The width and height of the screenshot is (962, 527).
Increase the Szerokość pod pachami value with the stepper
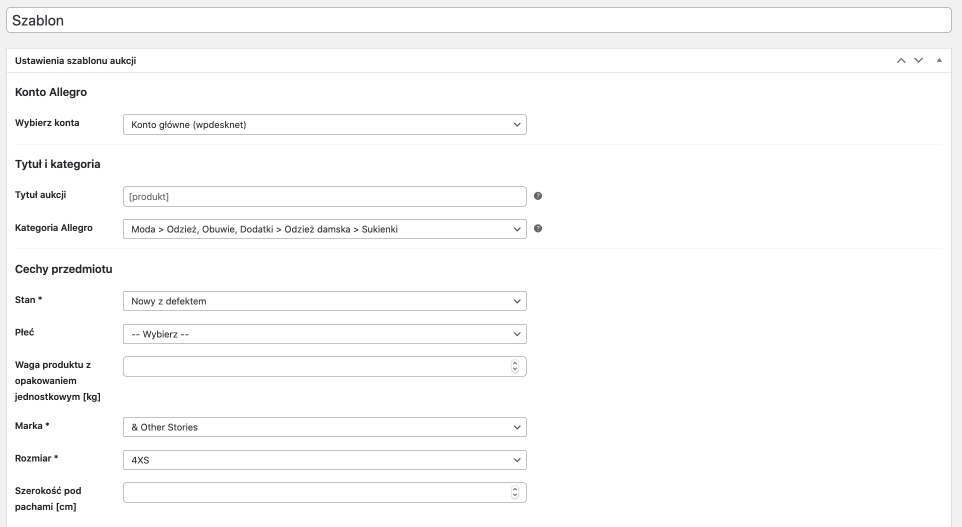point(515,489)
